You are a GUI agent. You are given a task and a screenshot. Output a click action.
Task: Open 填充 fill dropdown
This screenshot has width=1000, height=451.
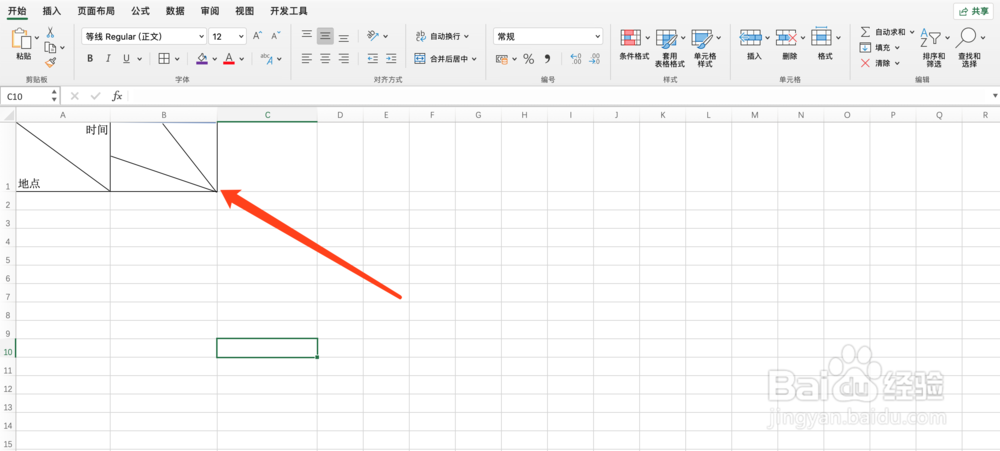click(879, 47)
